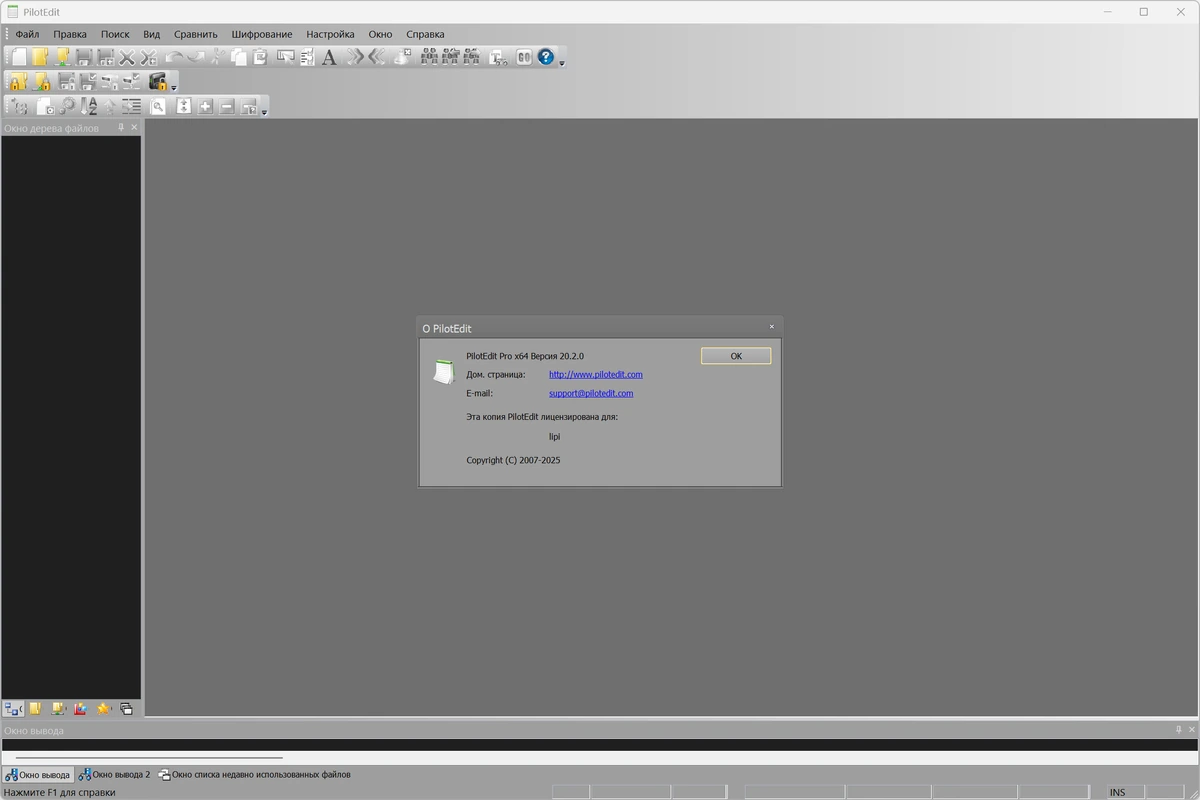Click the close file X icon

127,57
